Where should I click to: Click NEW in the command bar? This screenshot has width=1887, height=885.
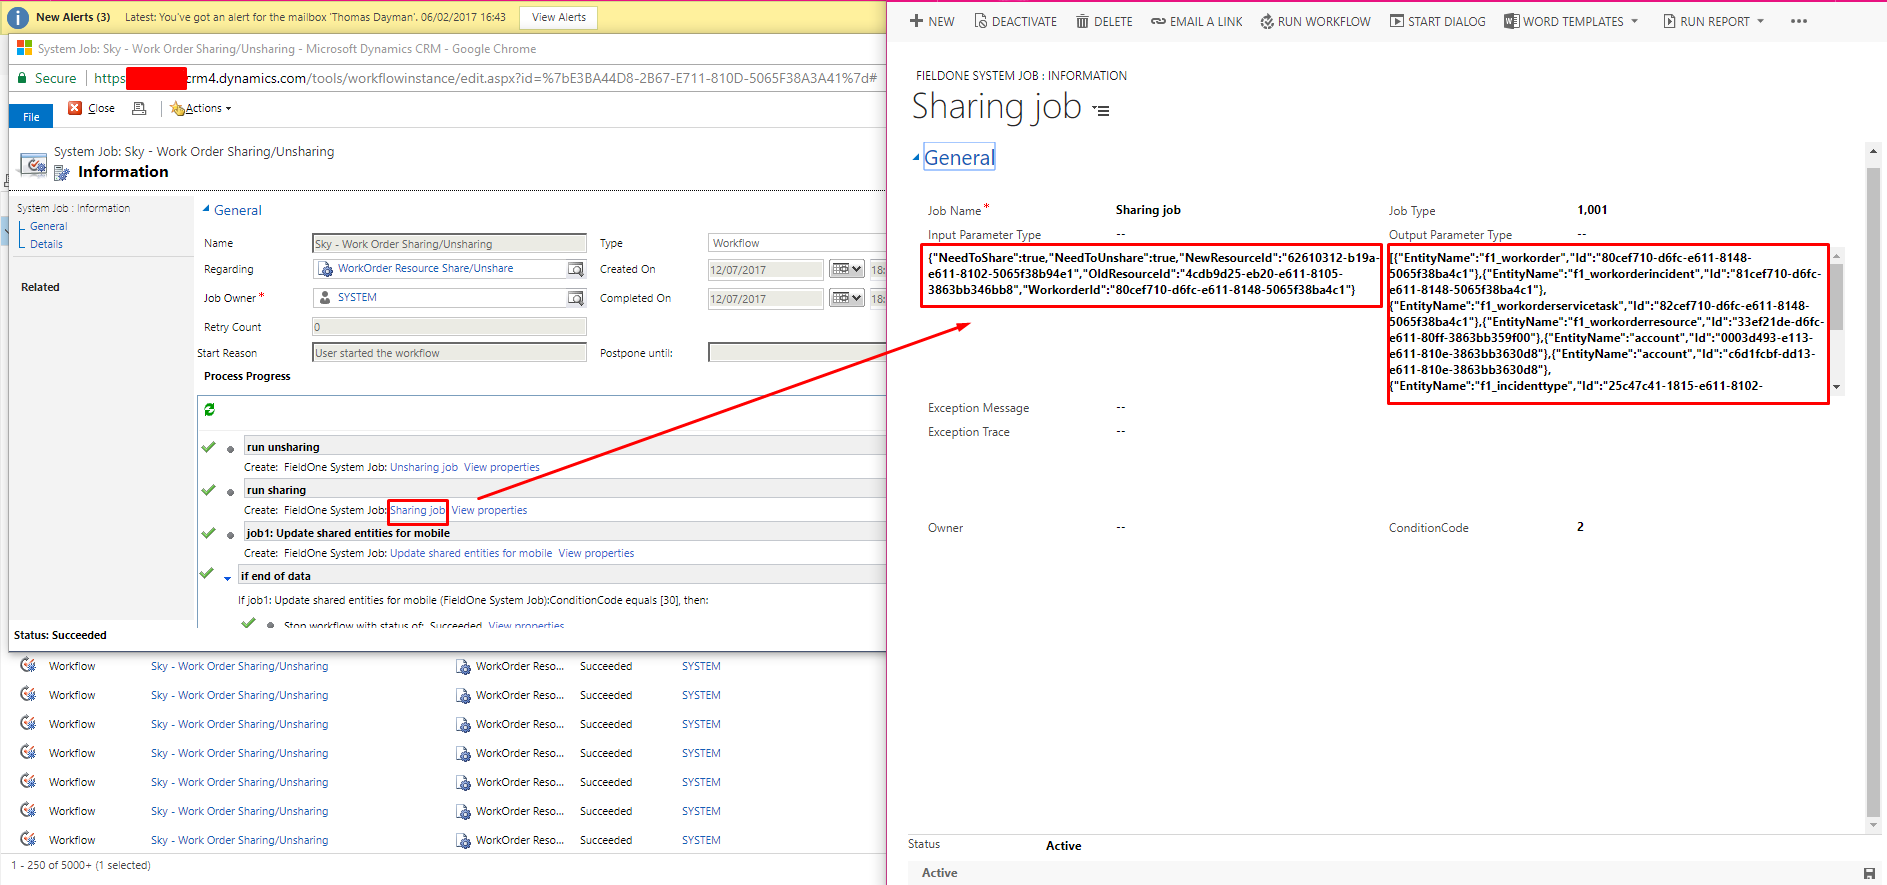tap(932, 21)
